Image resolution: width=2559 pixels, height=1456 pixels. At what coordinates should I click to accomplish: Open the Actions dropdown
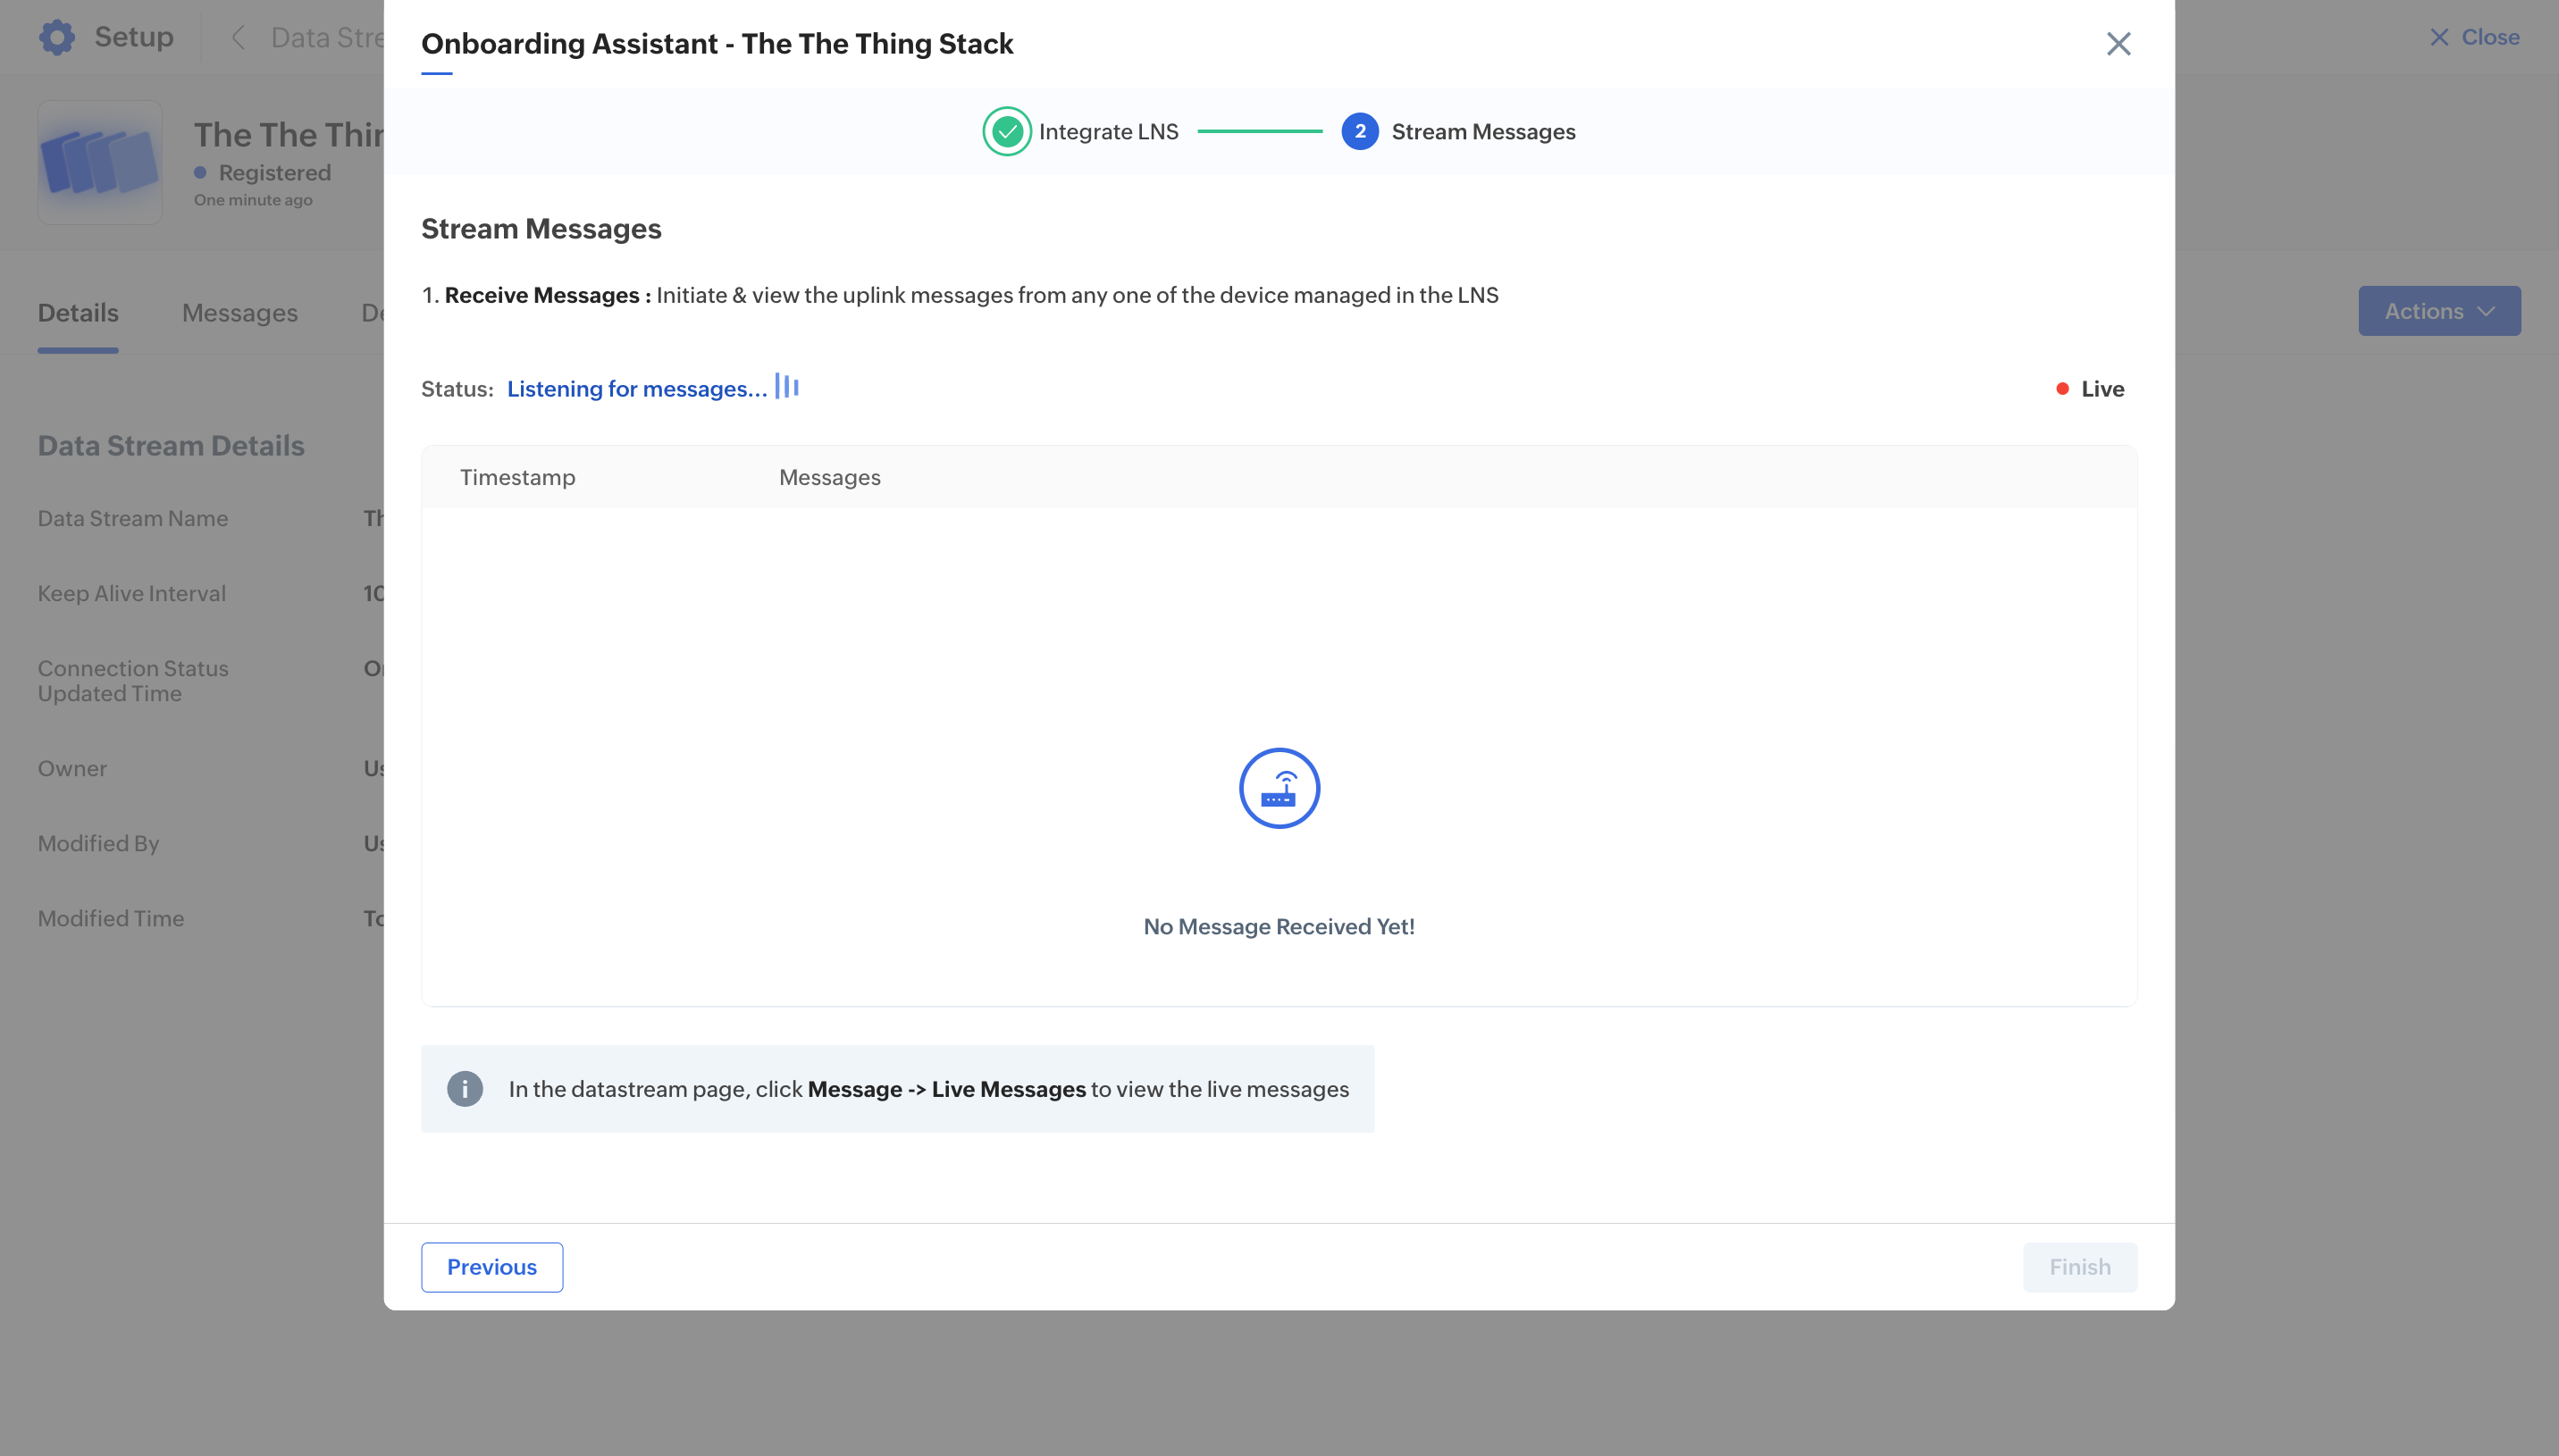[2438, 311]
